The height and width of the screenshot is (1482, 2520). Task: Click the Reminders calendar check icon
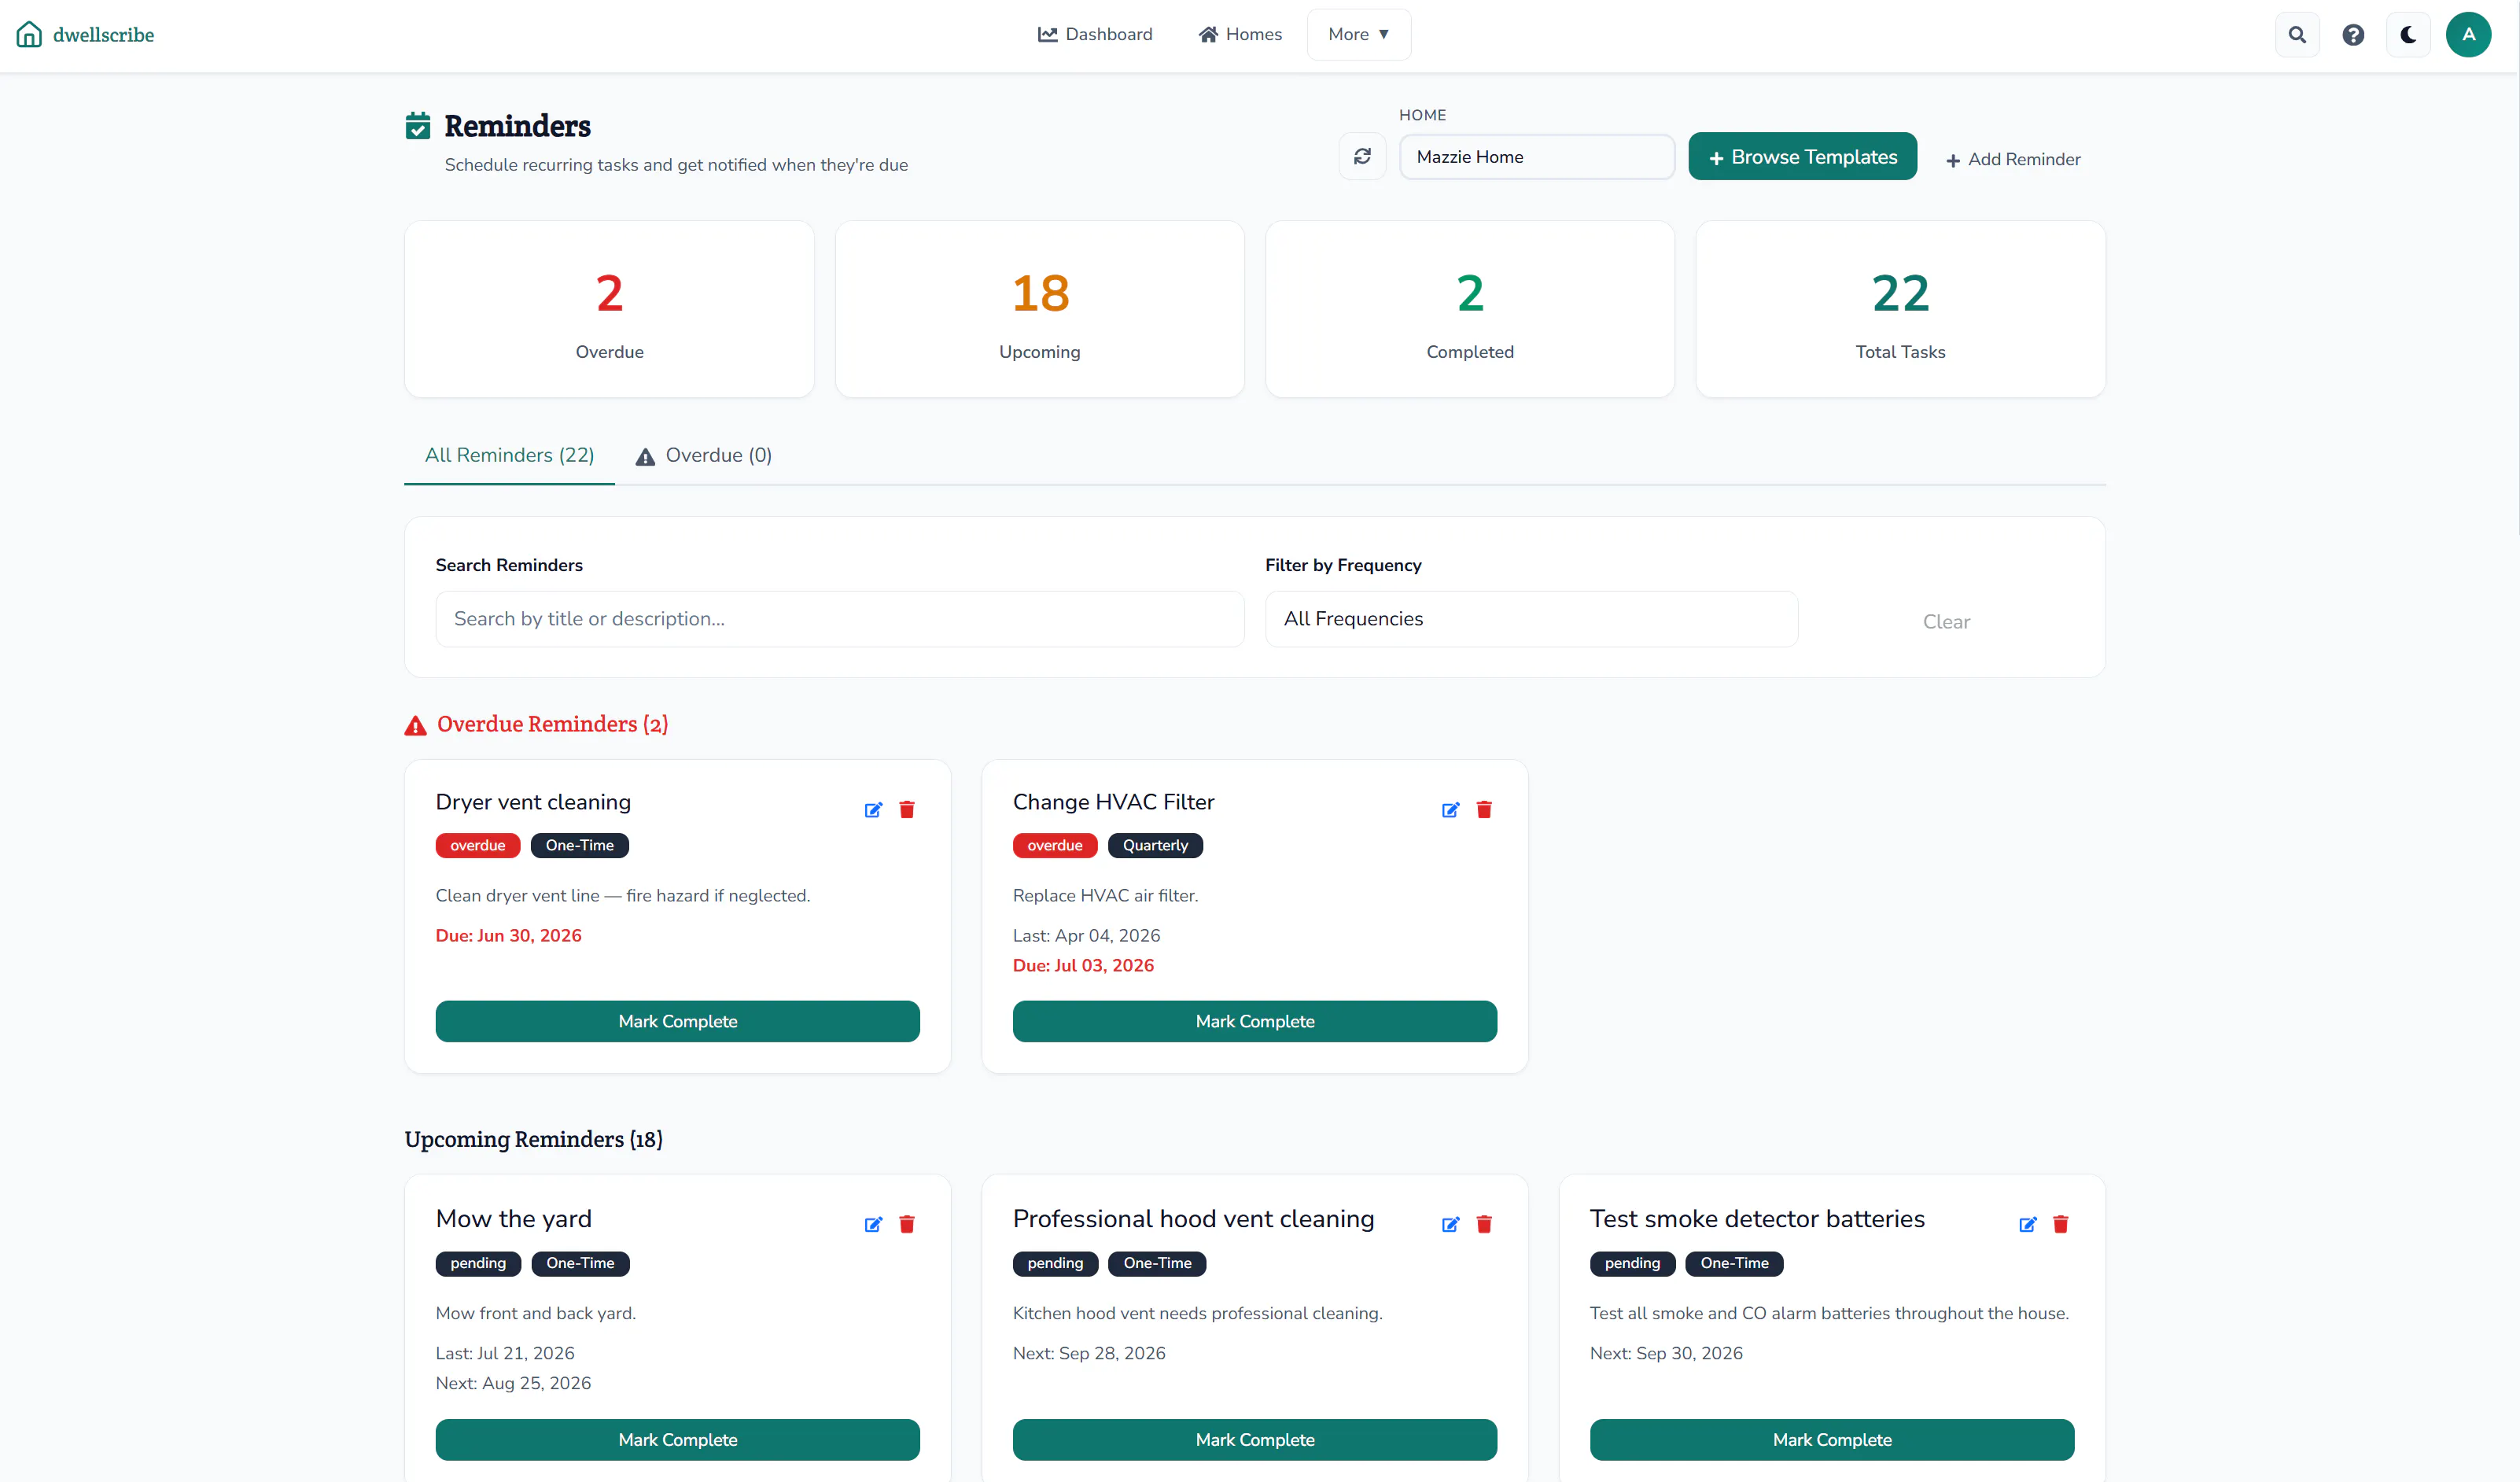tap(418, 126)
